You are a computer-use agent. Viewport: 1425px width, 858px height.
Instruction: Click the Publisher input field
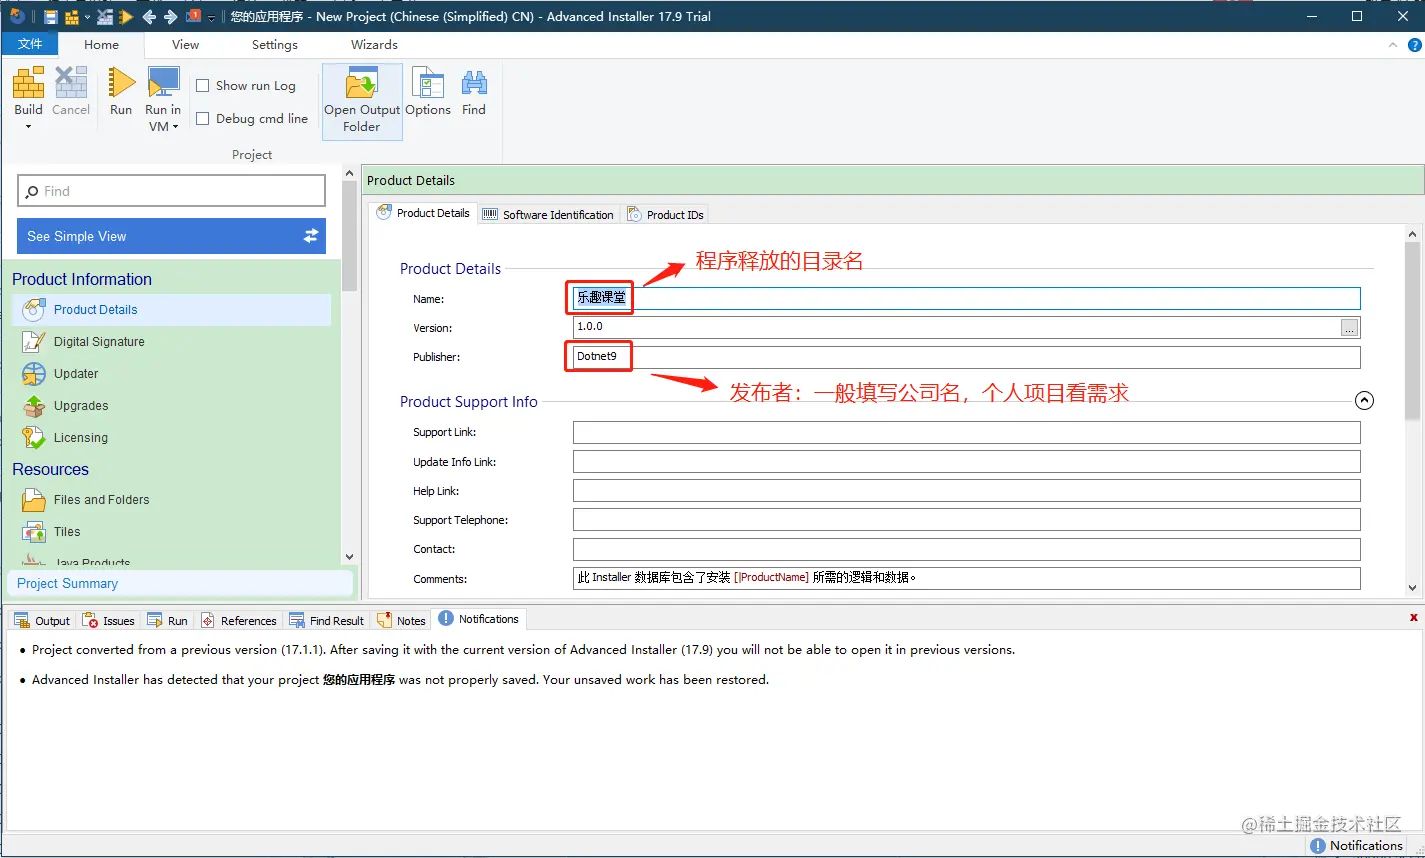click(x=967, y=357)
